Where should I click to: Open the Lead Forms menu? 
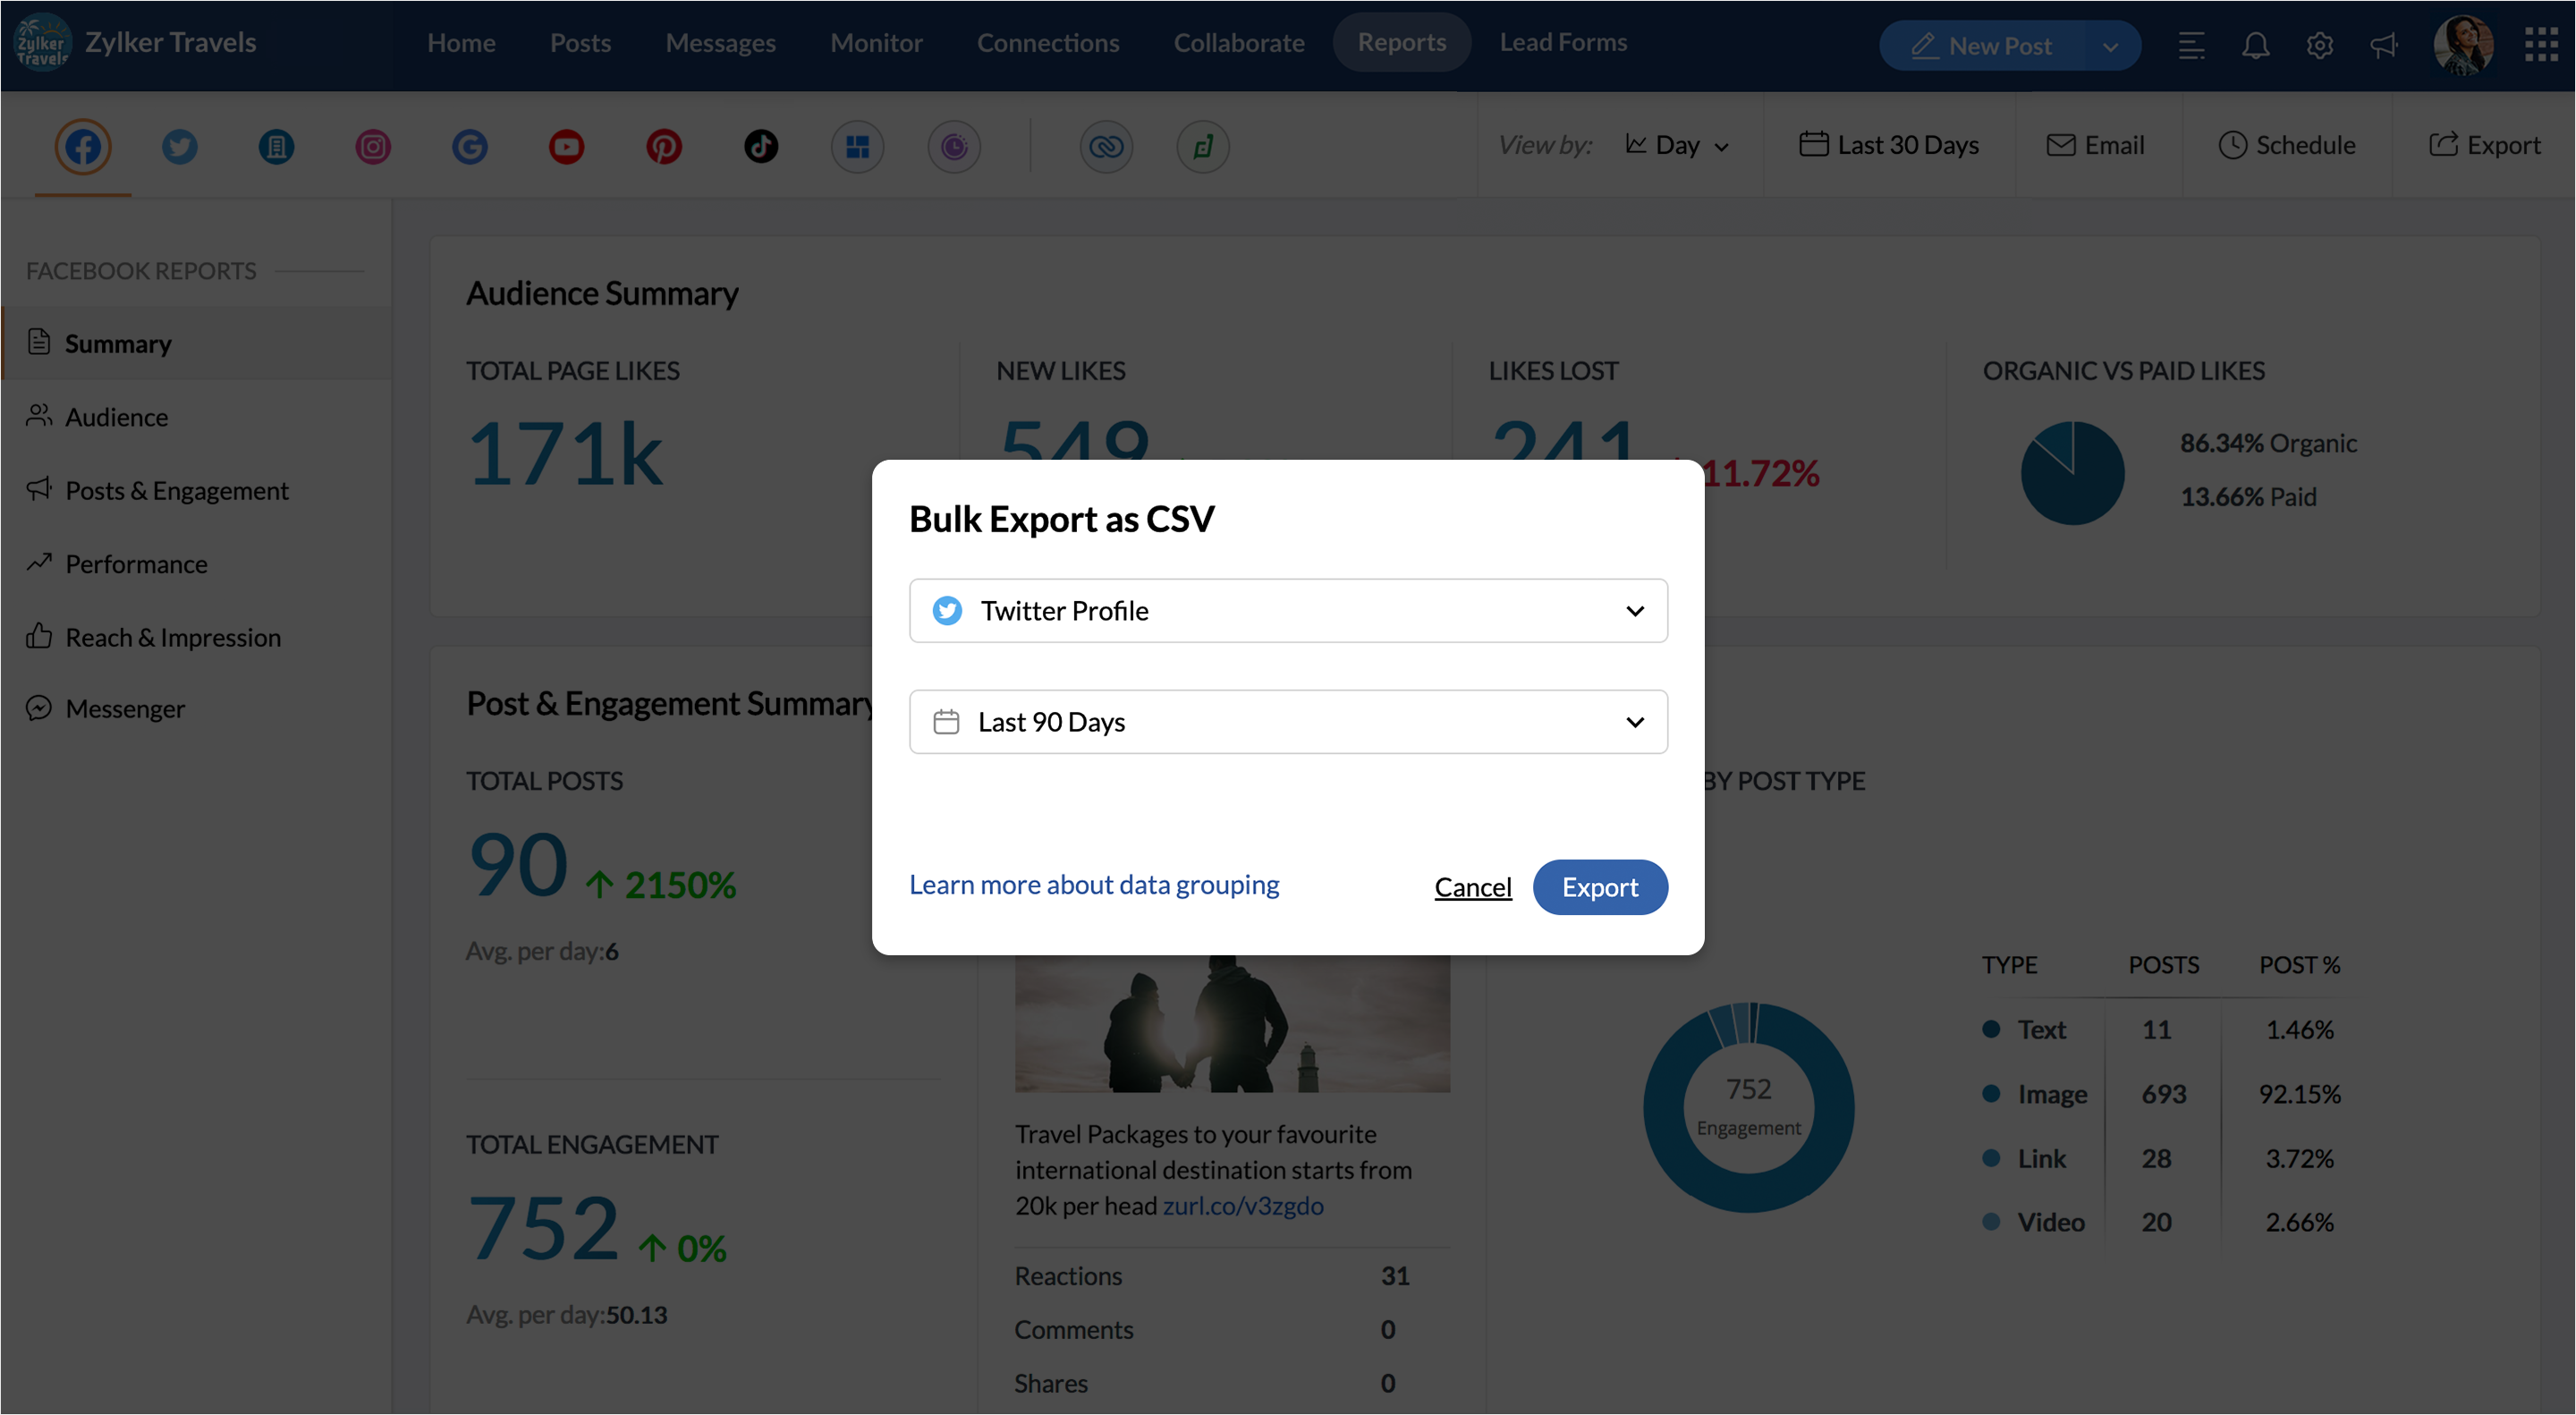[1562, 42]
